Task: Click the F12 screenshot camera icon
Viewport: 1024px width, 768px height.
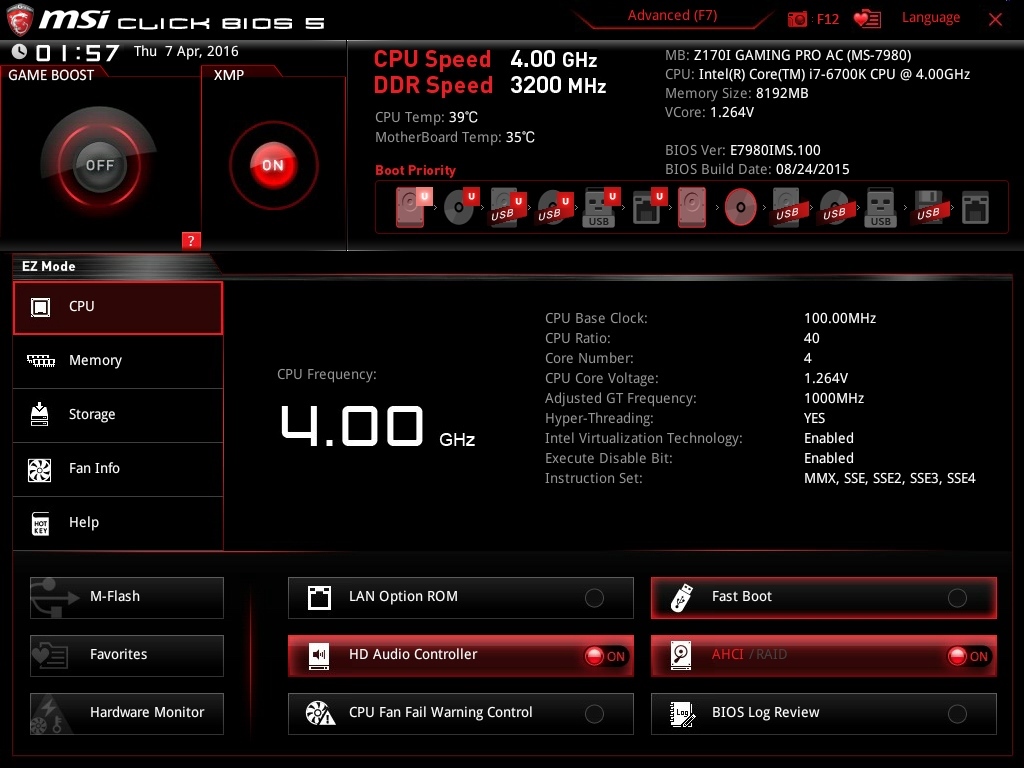Action: coord(797,19)
